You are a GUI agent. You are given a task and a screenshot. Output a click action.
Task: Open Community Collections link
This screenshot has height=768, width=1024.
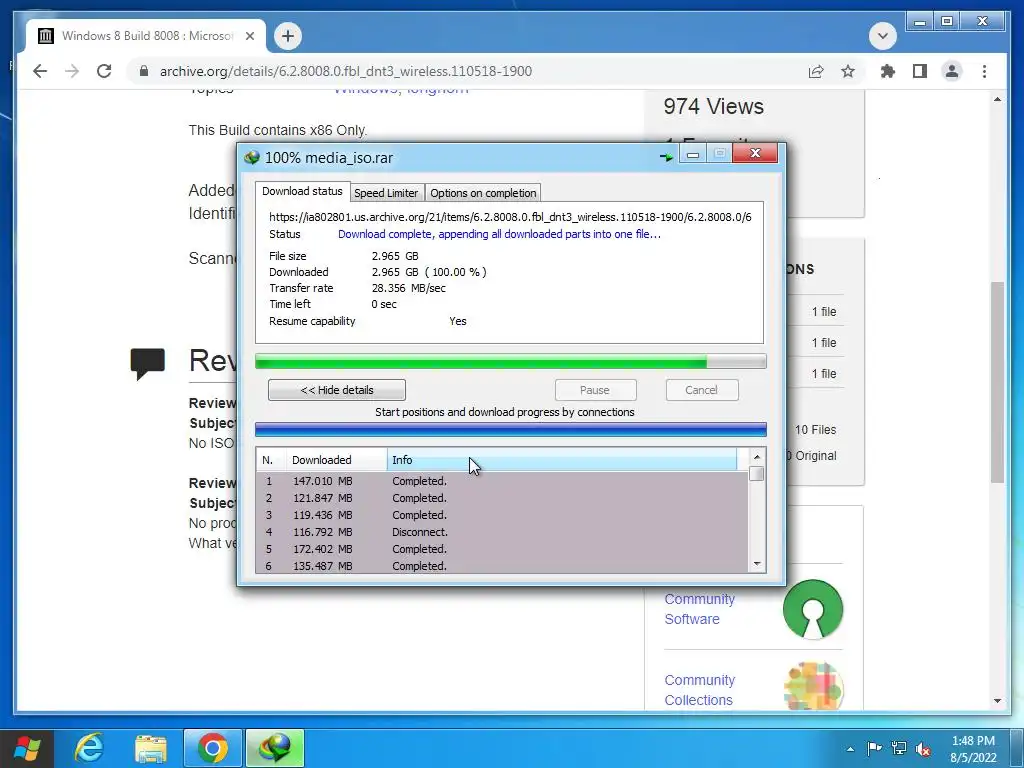699,690
